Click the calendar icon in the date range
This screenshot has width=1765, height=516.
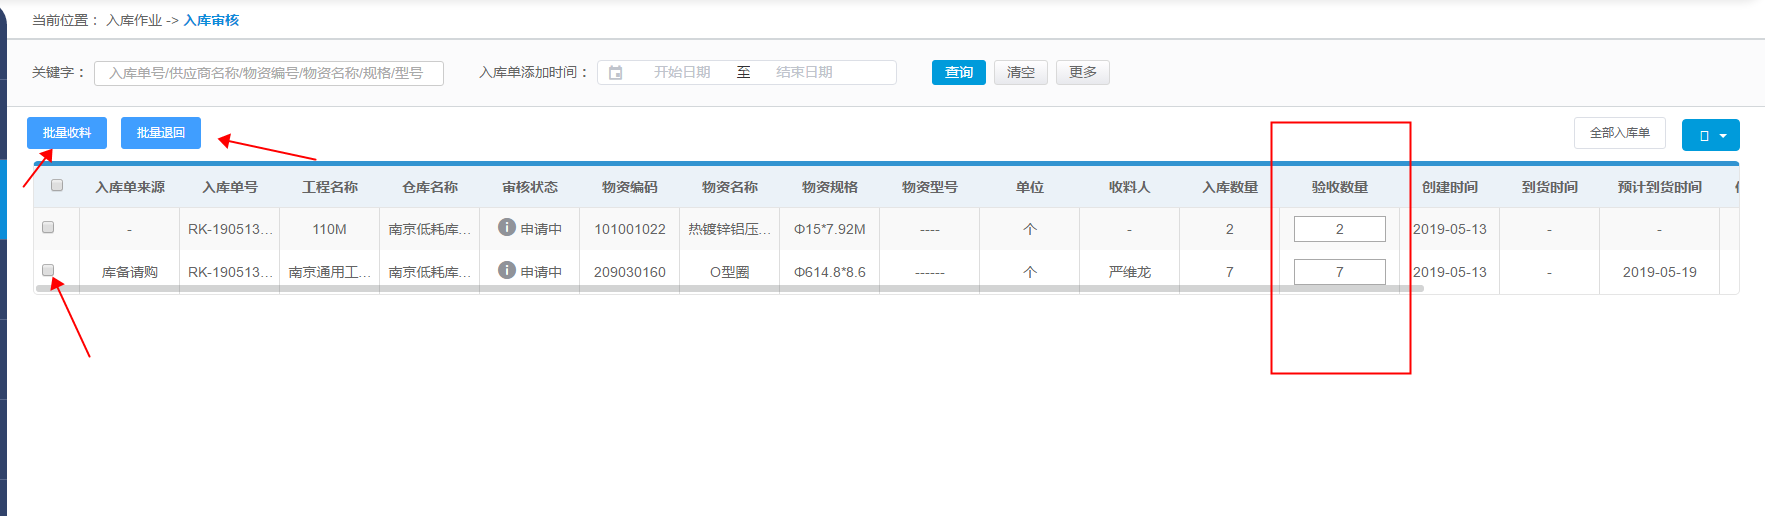point(616,73)
